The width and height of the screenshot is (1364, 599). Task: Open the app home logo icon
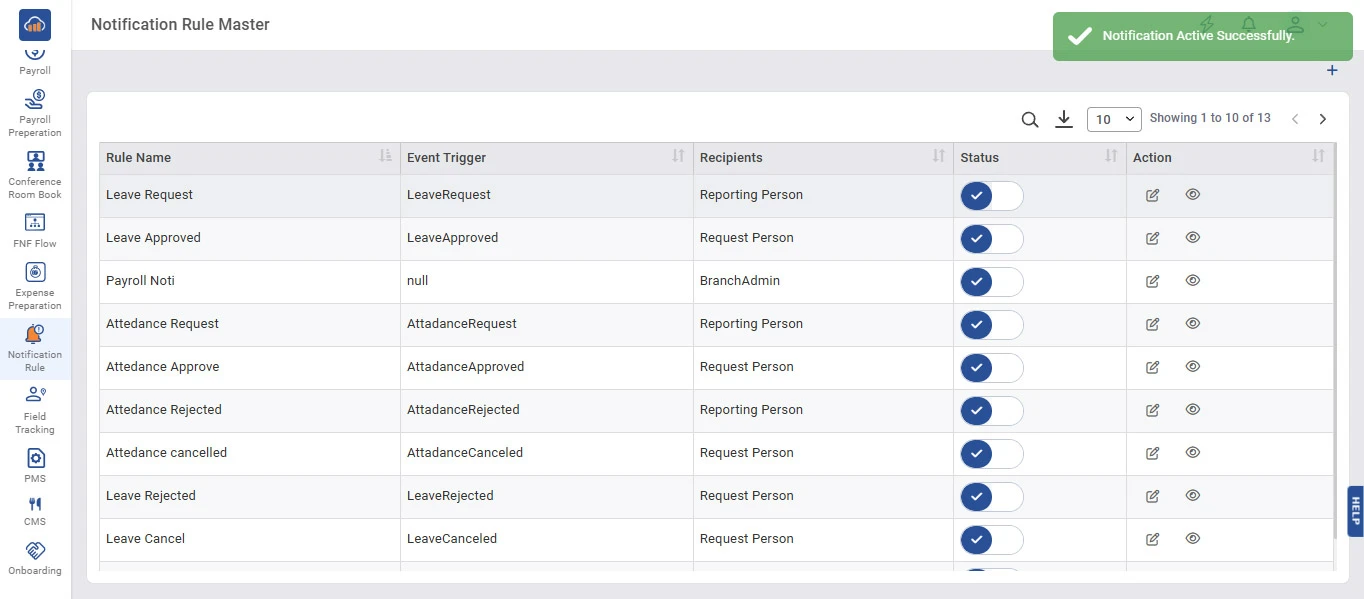(35, 24)
